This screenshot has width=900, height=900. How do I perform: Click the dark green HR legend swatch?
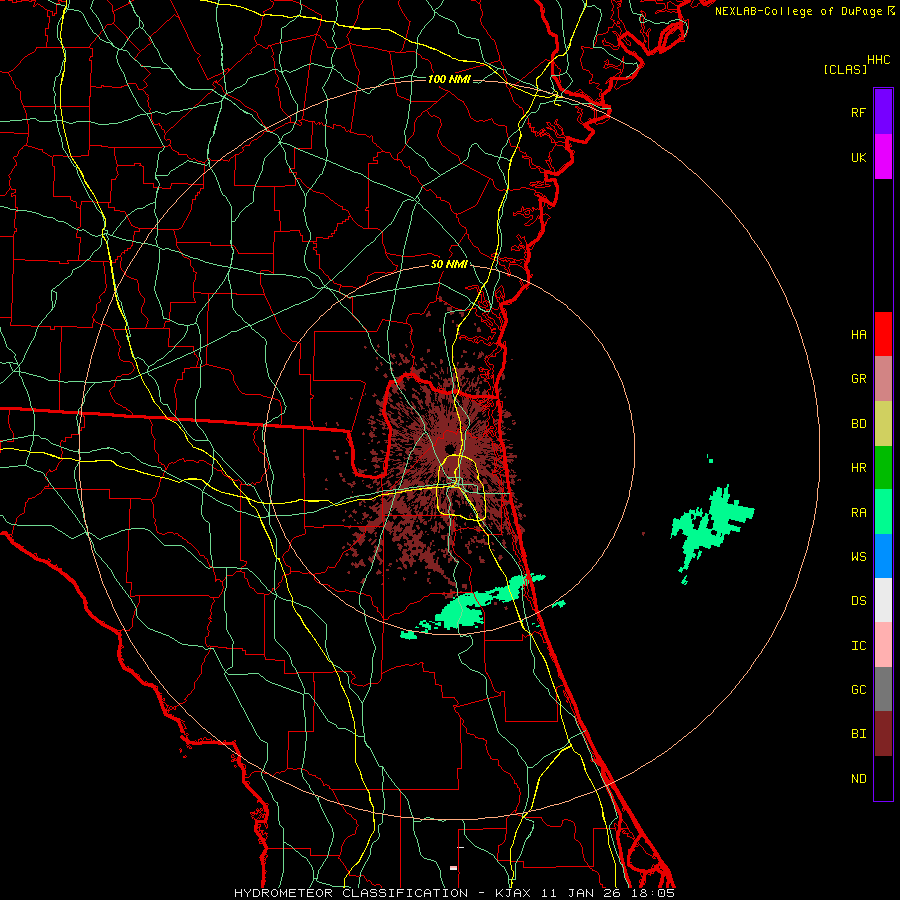click(883, 467)
